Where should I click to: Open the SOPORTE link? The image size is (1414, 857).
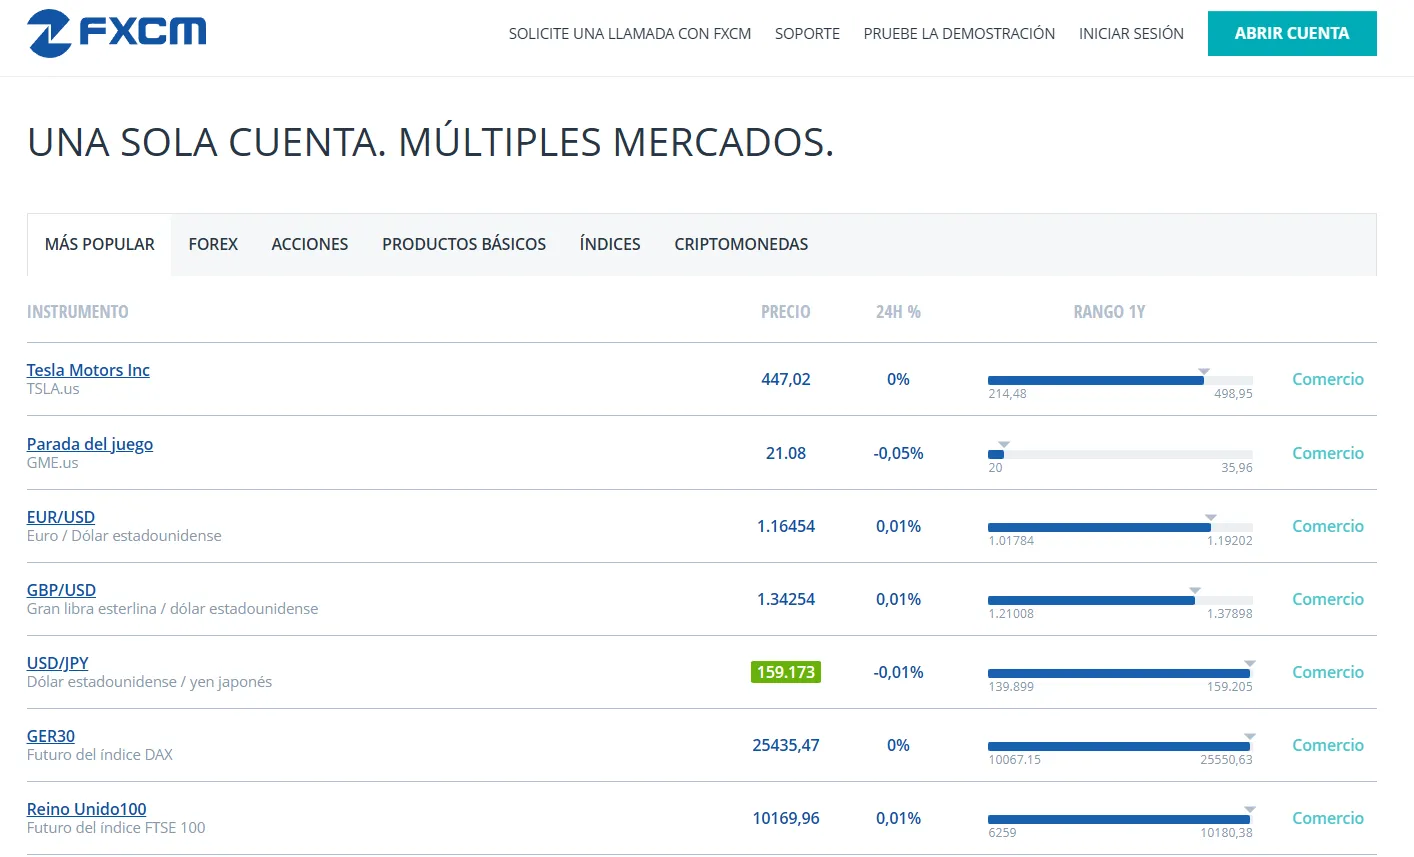pyautogui.click(x=807, y=33)
